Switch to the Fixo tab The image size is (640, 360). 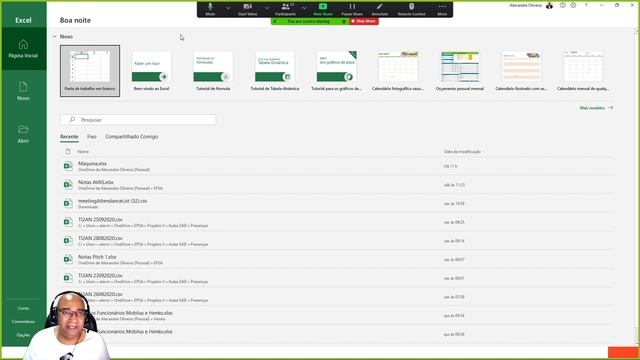click(x=91, y=137)
